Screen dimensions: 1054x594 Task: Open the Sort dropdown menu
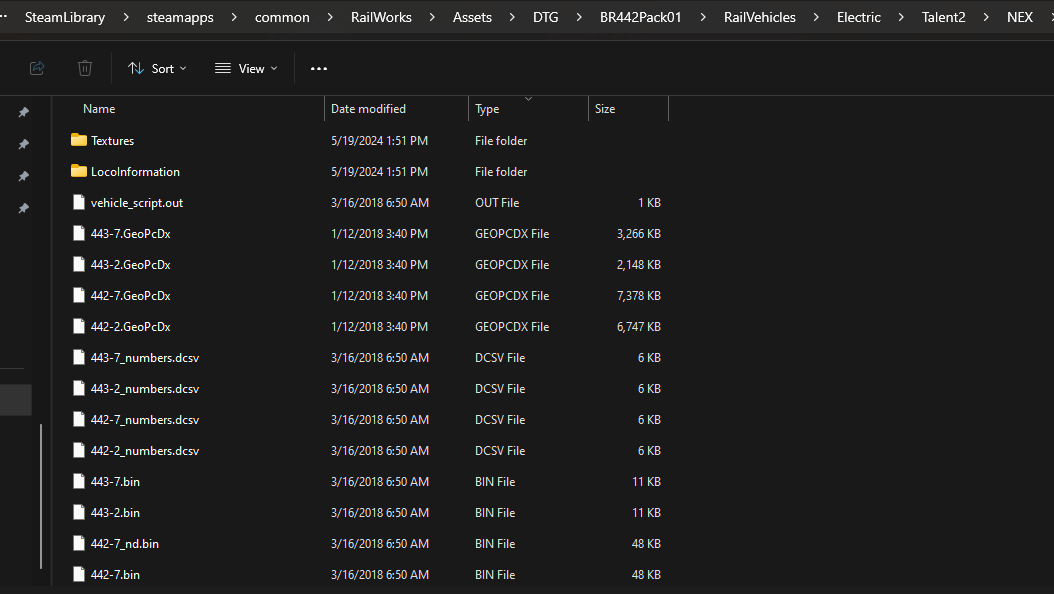click(x=157, y=68)
